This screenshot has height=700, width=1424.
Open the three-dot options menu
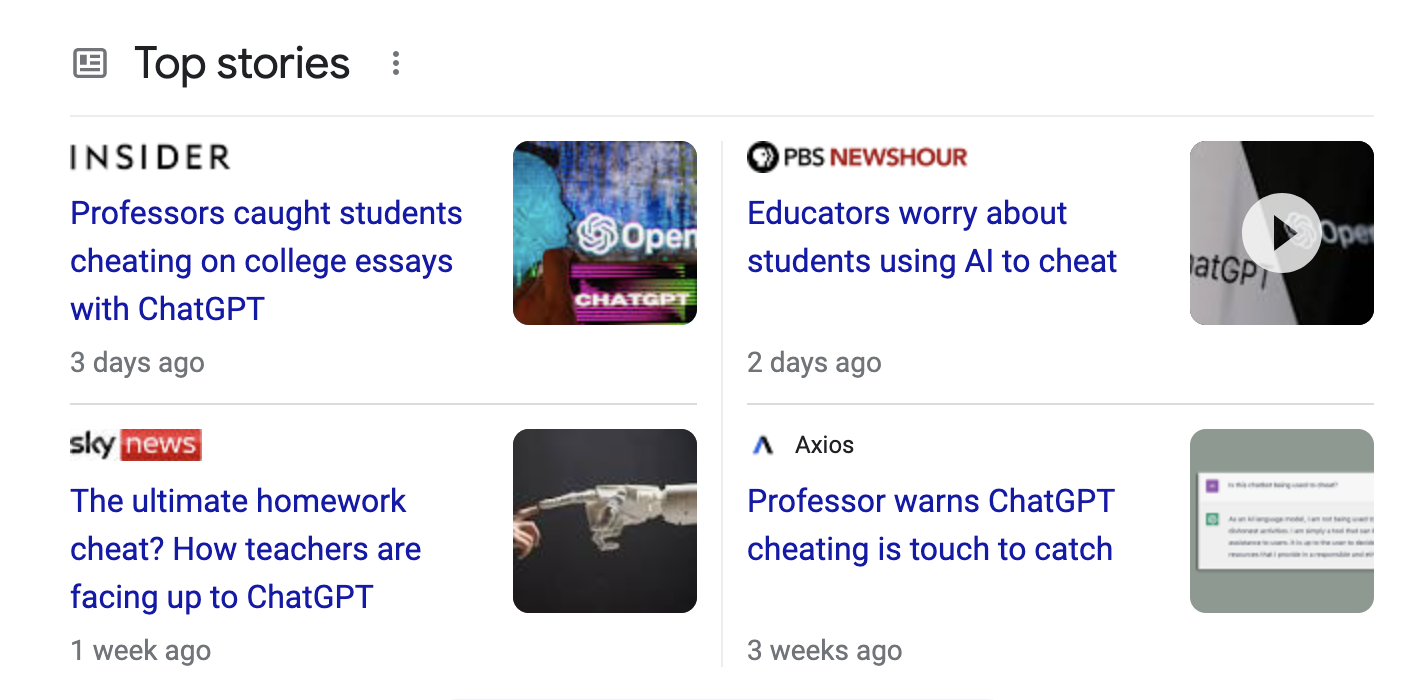click(396, 64)
